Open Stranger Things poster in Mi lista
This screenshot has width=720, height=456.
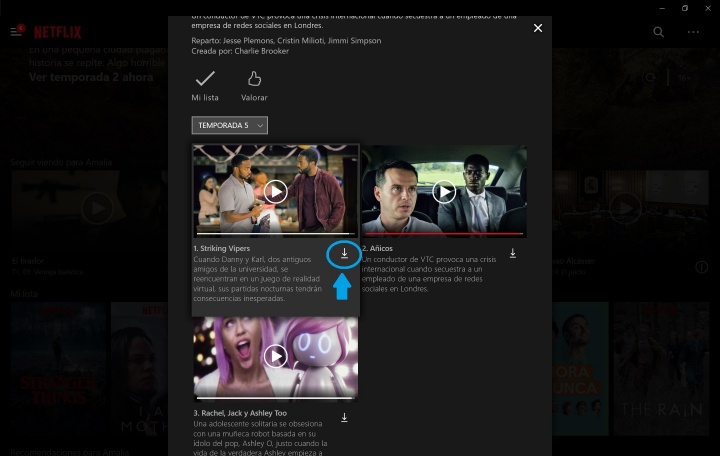click(x=58, y=369)
